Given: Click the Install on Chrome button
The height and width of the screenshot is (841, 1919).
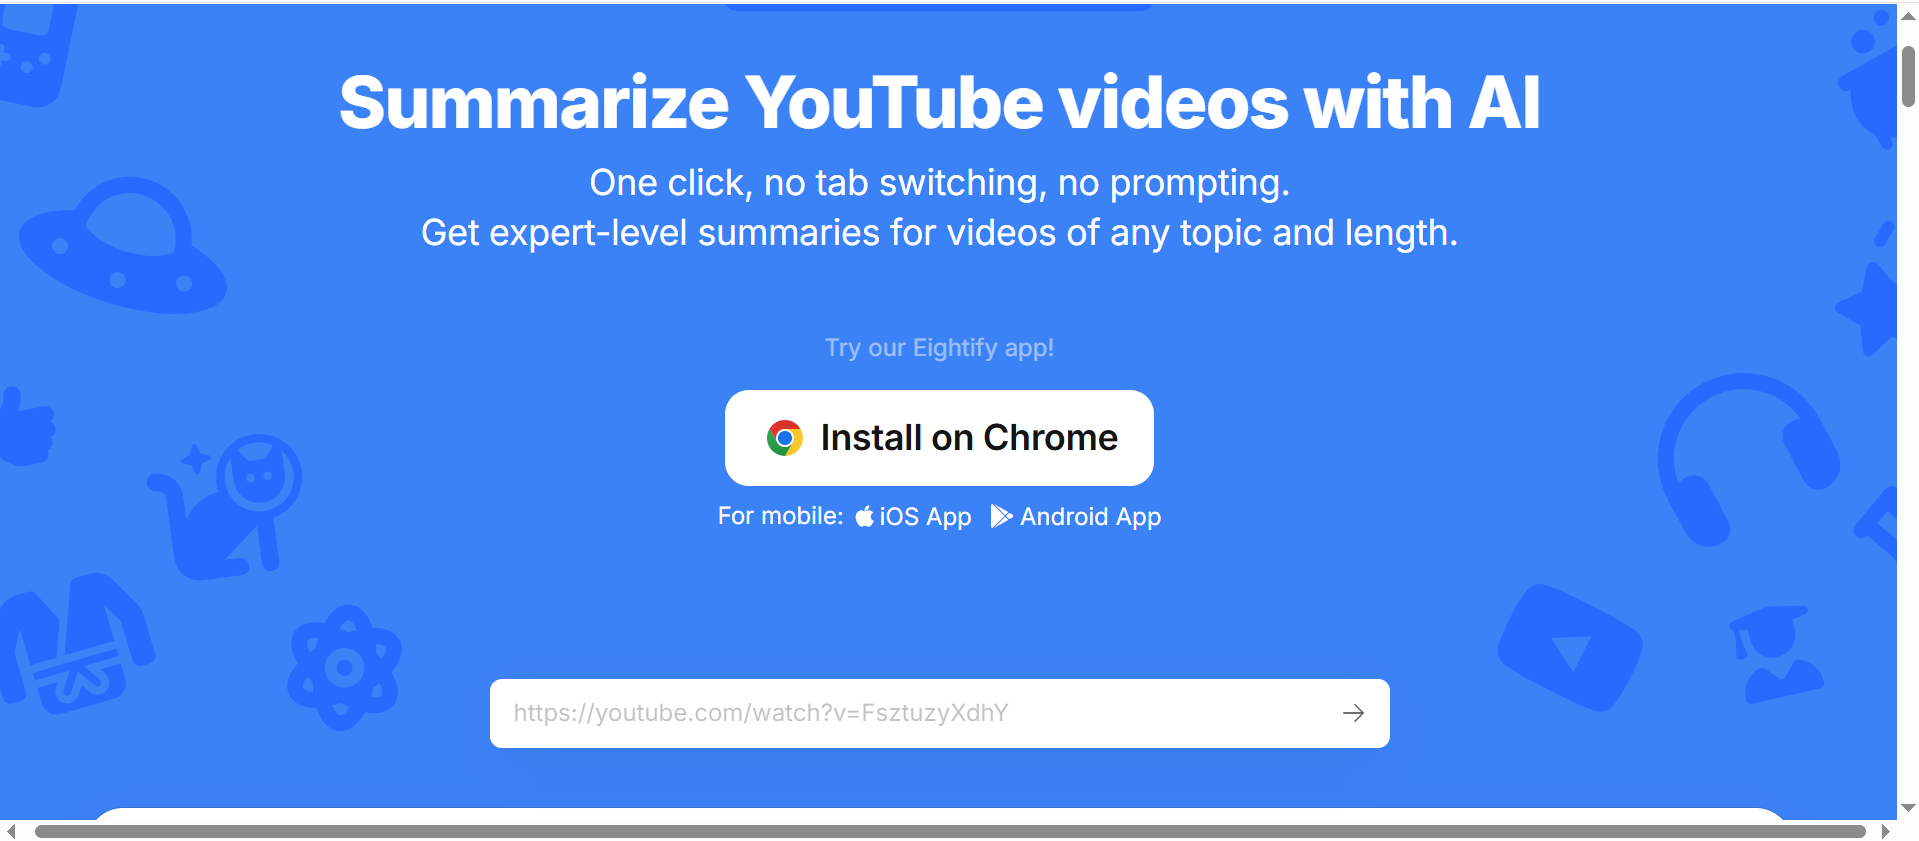Looking at the screenshot, I should (x=939, y=438).
